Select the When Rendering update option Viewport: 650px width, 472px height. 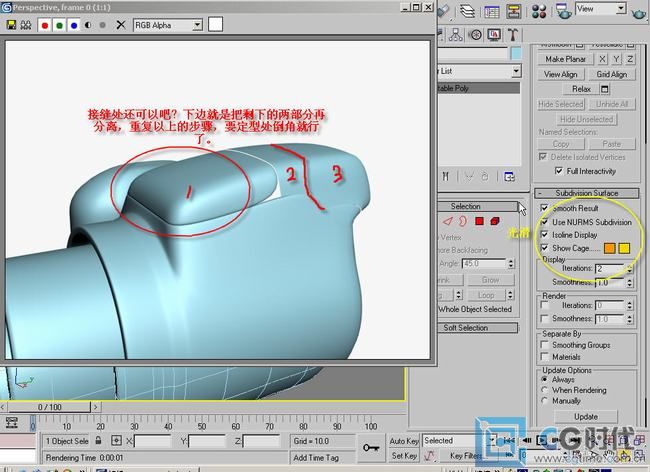click(x=545, y=390)
